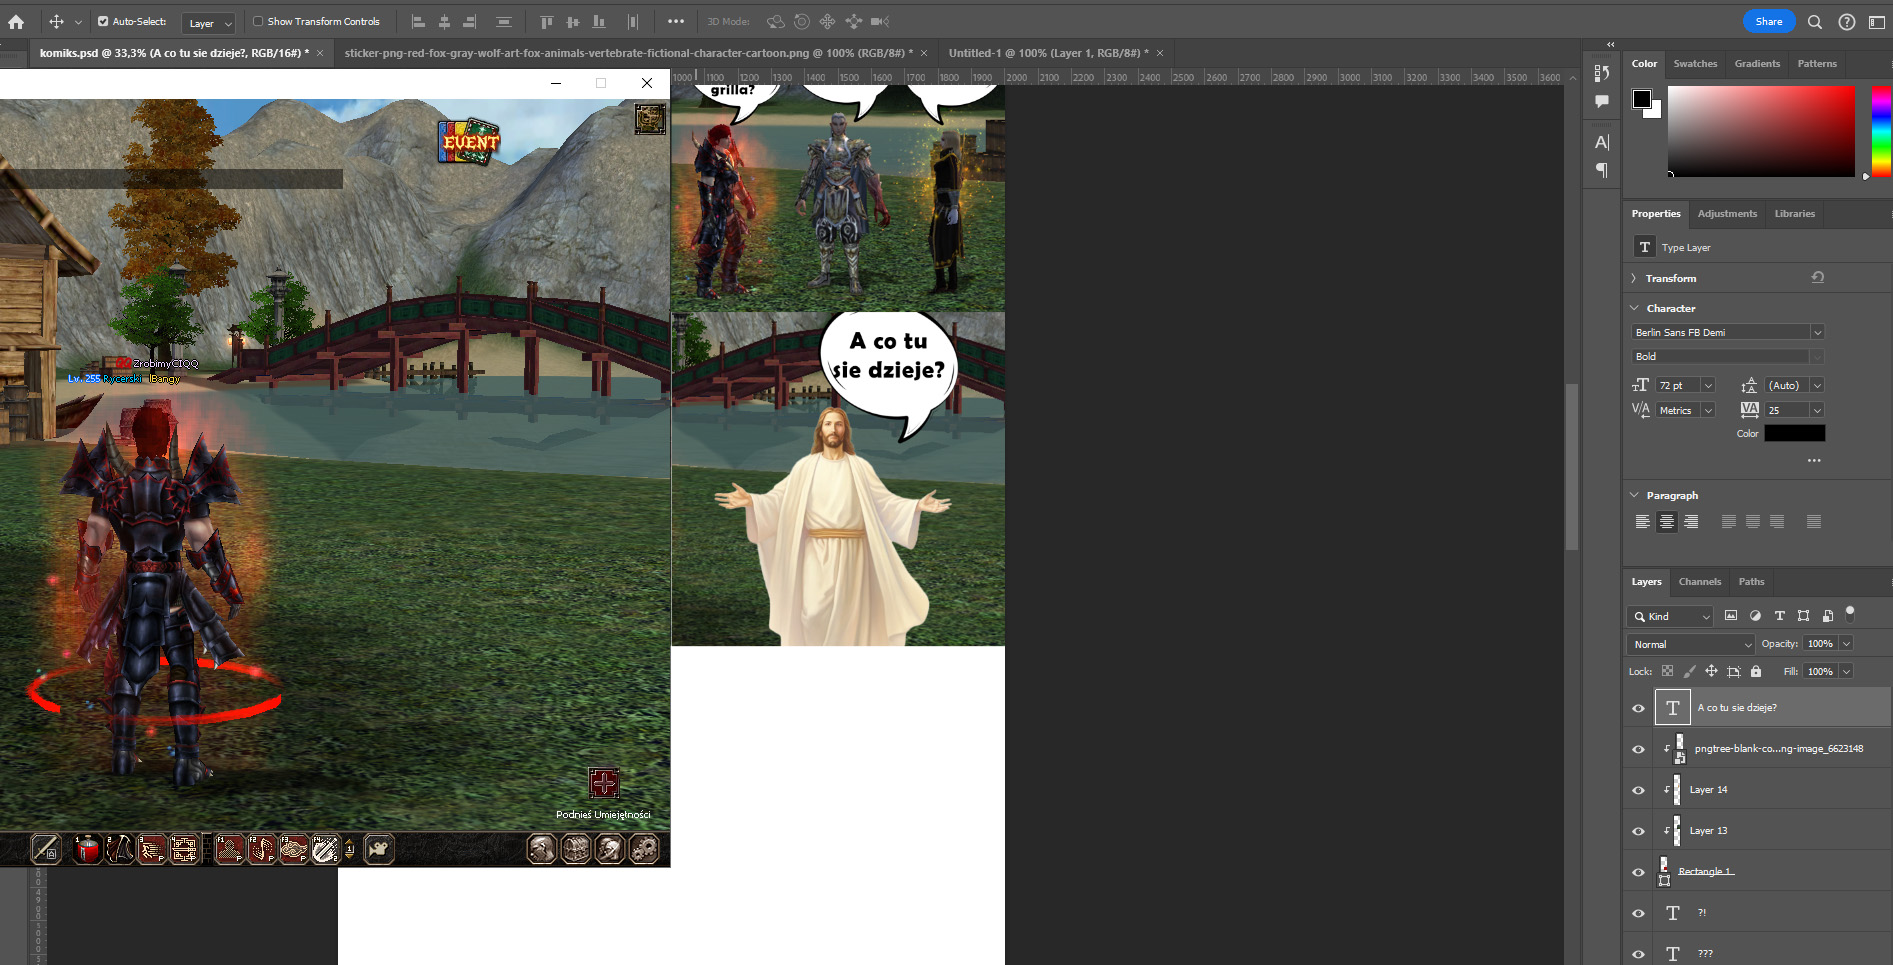
Task: Open the workspace switcher icon
Action: 1877,21
